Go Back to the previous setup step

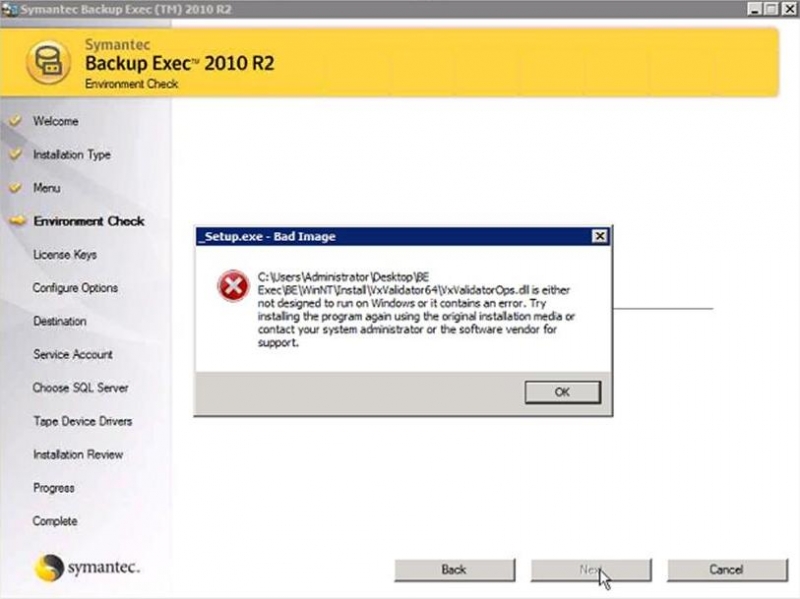click(x=454, y=569)
